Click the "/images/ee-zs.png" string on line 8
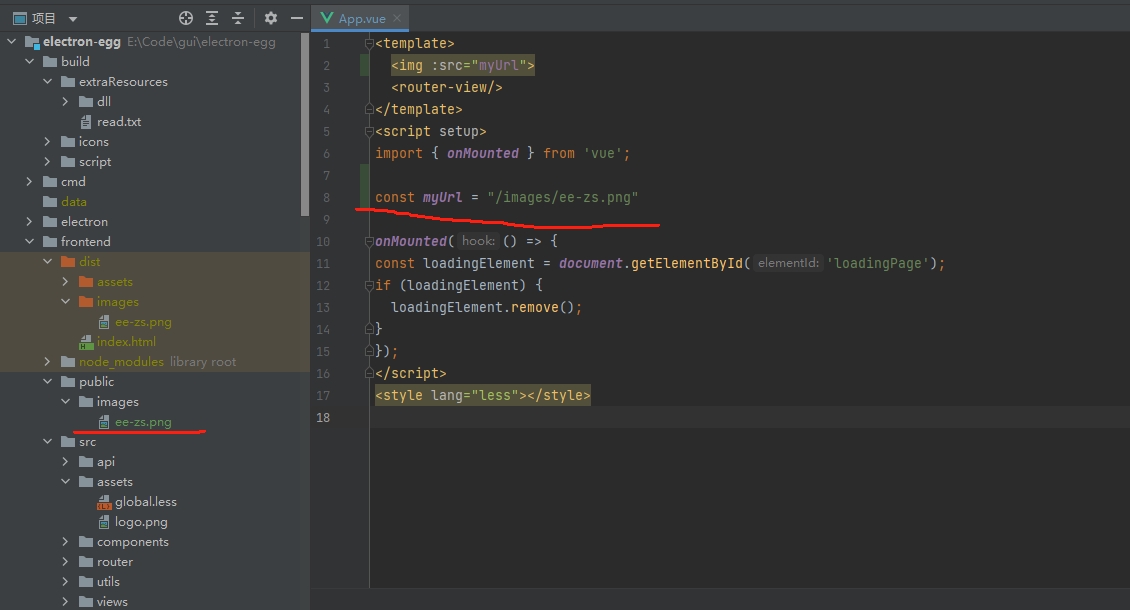 click(563, 198)
